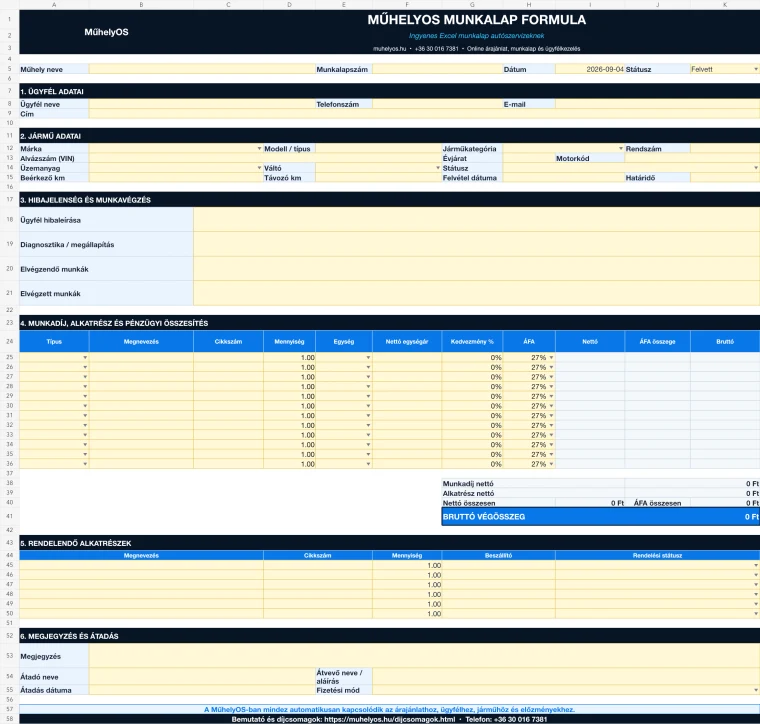This screenshot has width=760, height=724.
Task: Click the Diagnosztika / megállapítás text area
Action: [x=476, y=244]
